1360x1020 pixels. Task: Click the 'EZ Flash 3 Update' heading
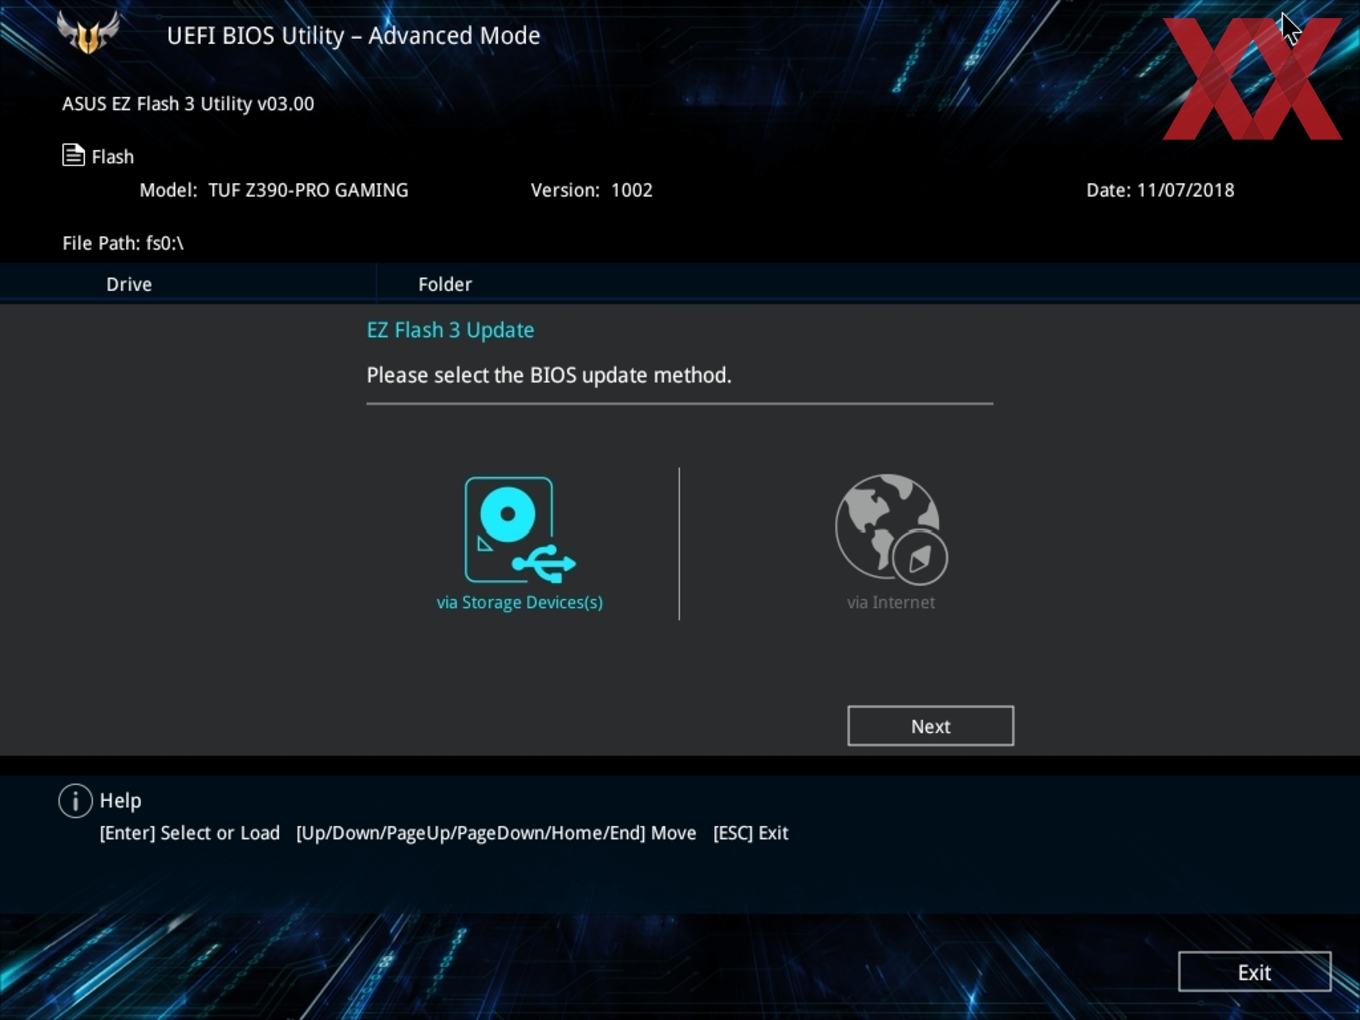450,330
